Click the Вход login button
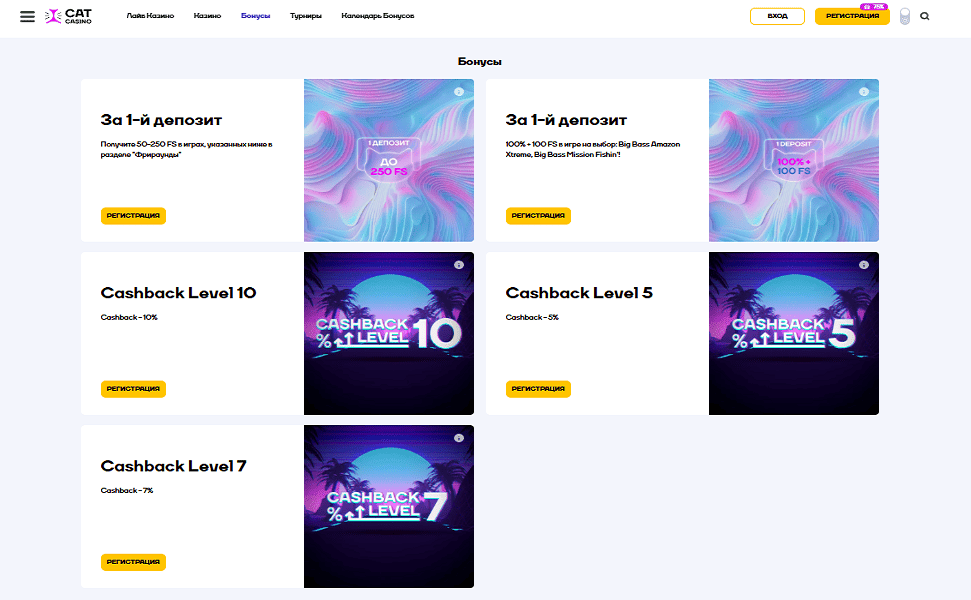971x600 pixels. coord(777,16)
